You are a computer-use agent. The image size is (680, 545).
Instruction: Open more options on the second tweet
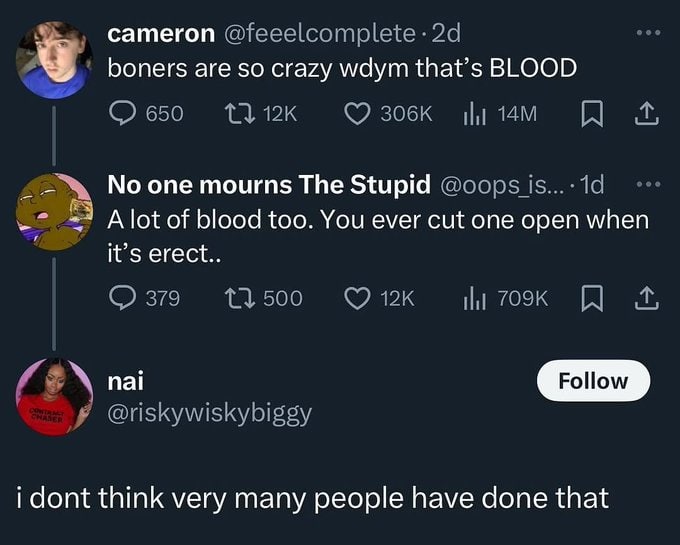pos(648,186)
